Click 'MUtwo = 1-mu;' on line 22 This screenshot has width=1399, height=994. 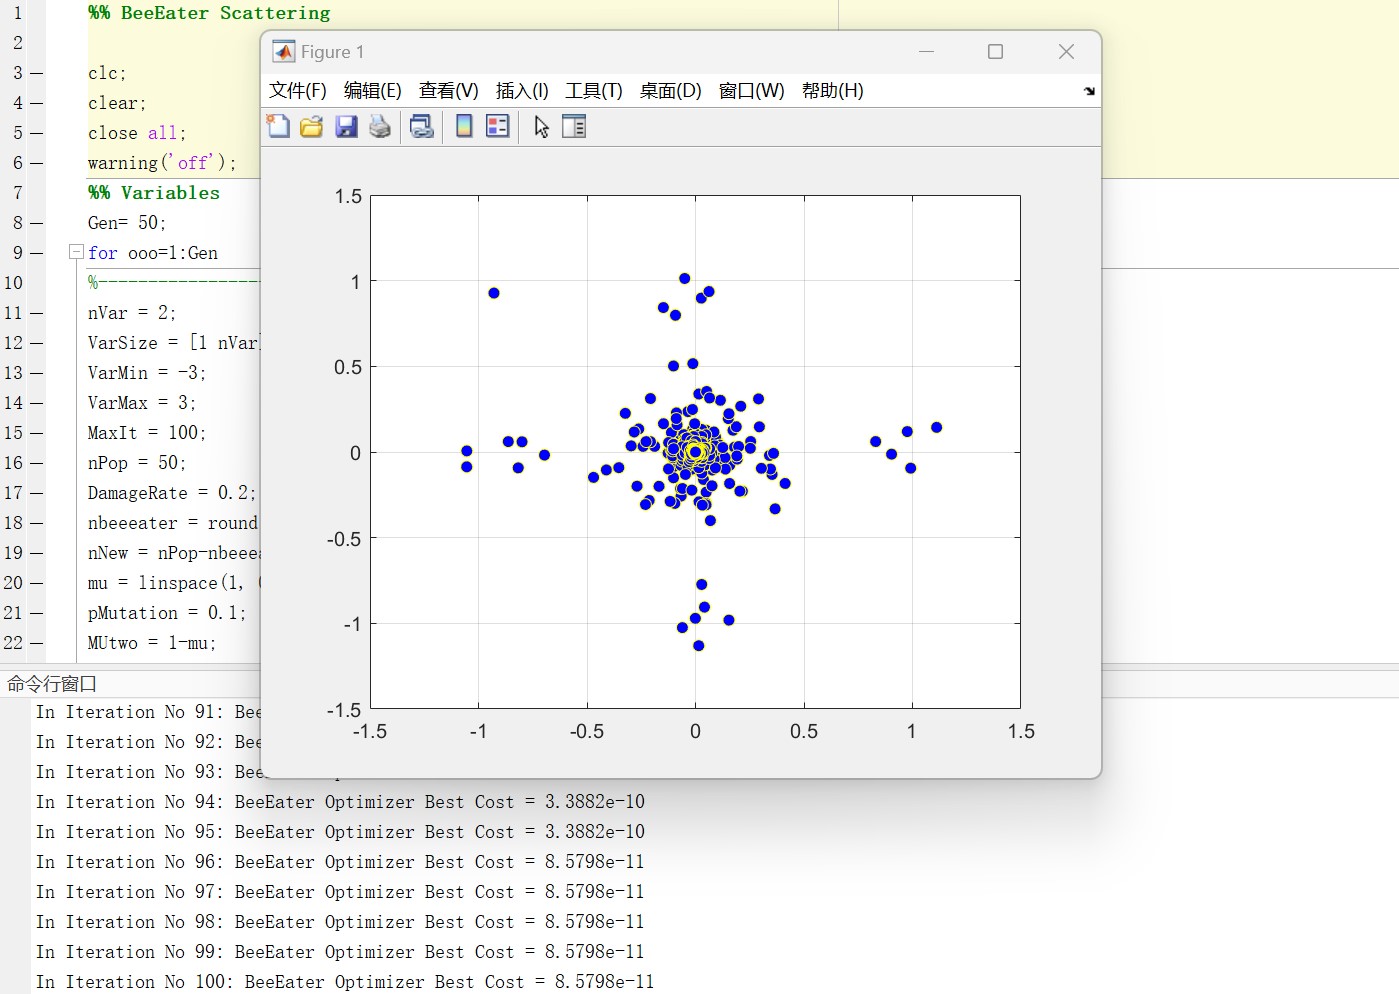coord(152,643)
